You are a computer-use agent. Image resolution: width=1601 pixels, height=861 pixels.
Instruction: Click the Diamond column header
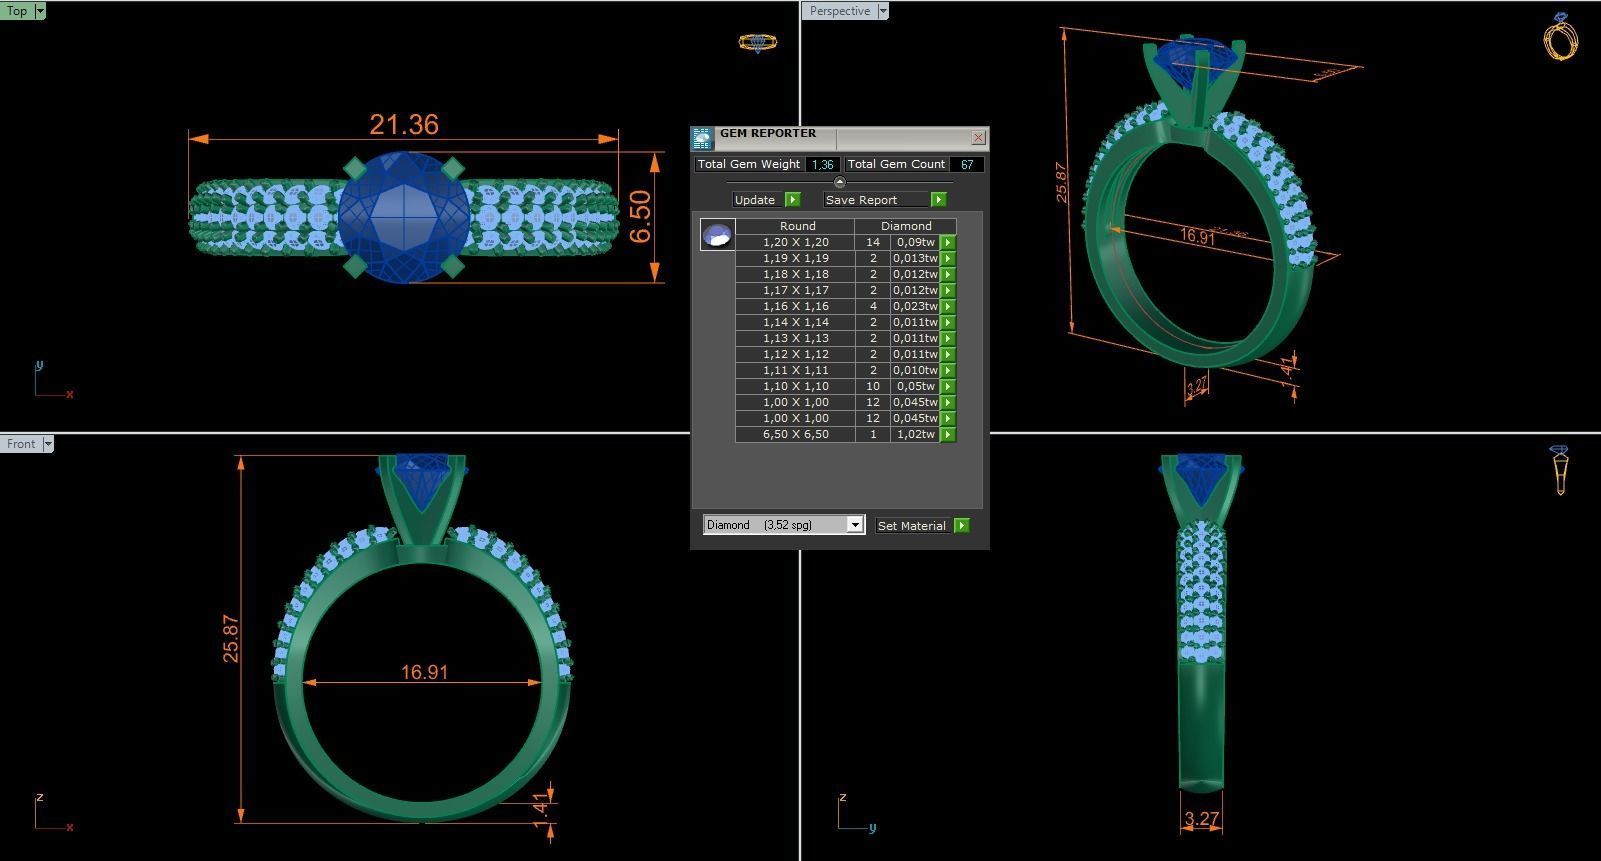pos(906,226)
